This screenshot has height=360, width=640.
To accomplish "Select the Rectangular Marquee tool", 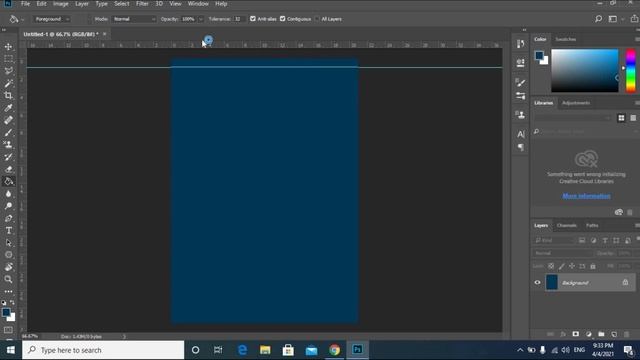I will [x=8, y=59].
